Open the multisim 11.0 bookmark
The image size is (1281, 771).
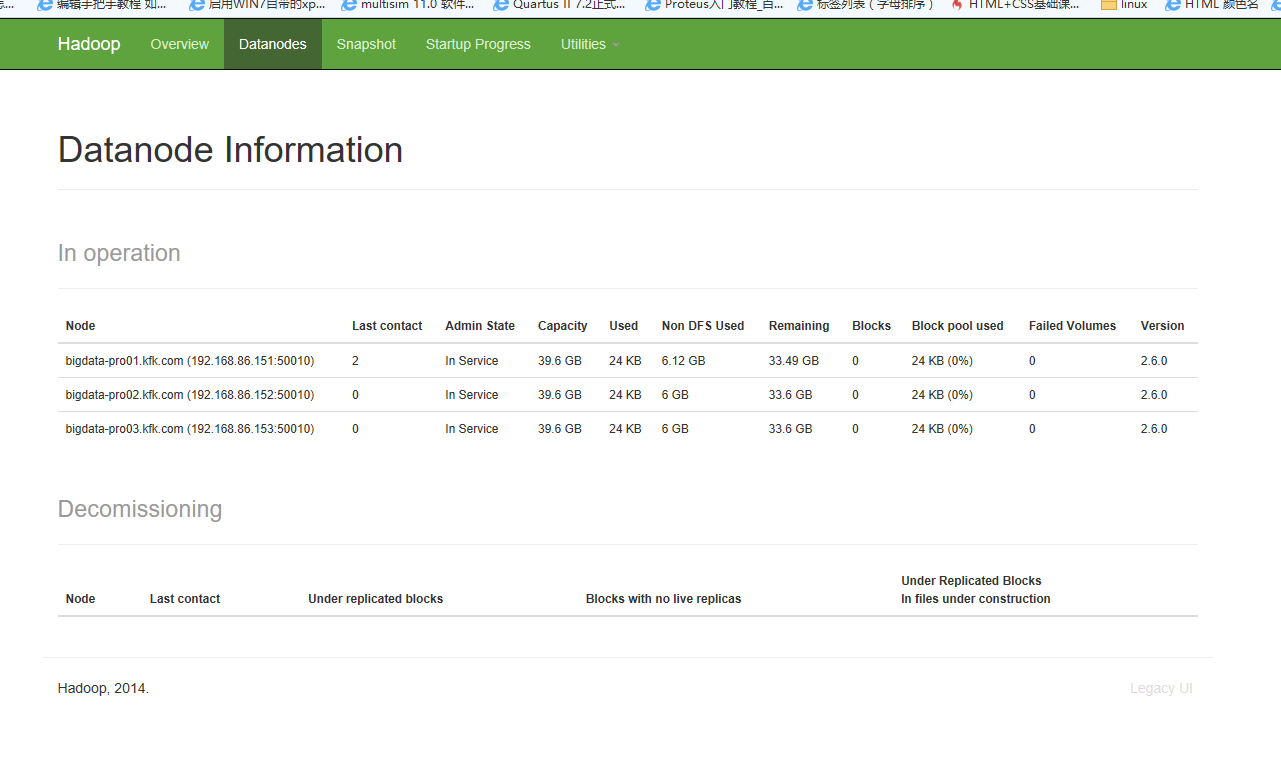click(x=408, y=5)
